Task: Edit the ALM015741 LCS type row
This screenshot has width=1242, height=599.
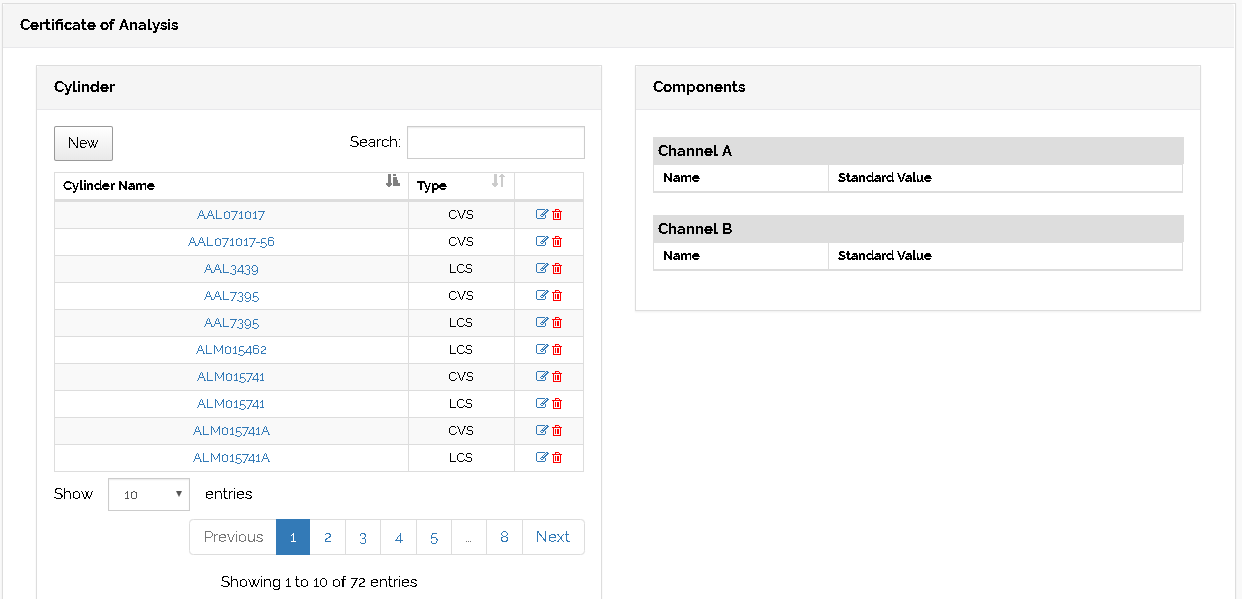Action: [542, 403]
